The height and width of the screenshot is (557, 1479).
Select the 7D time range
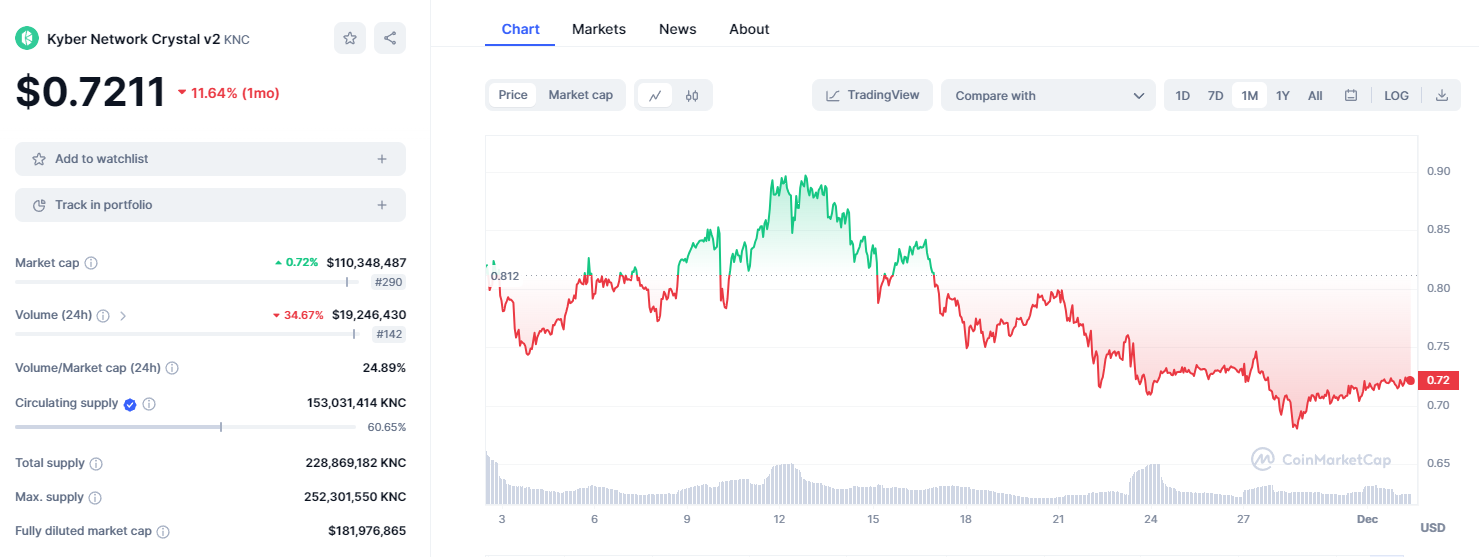[x=1215, y=96]
